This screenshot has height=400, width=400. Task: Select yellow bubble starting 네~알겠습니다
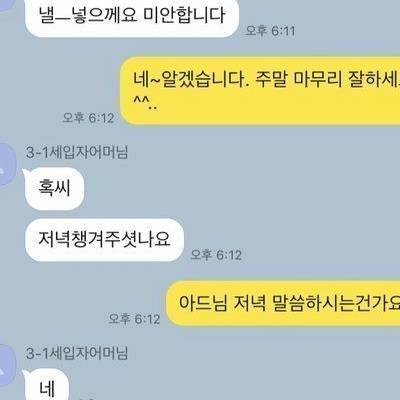tap(260, 91)
